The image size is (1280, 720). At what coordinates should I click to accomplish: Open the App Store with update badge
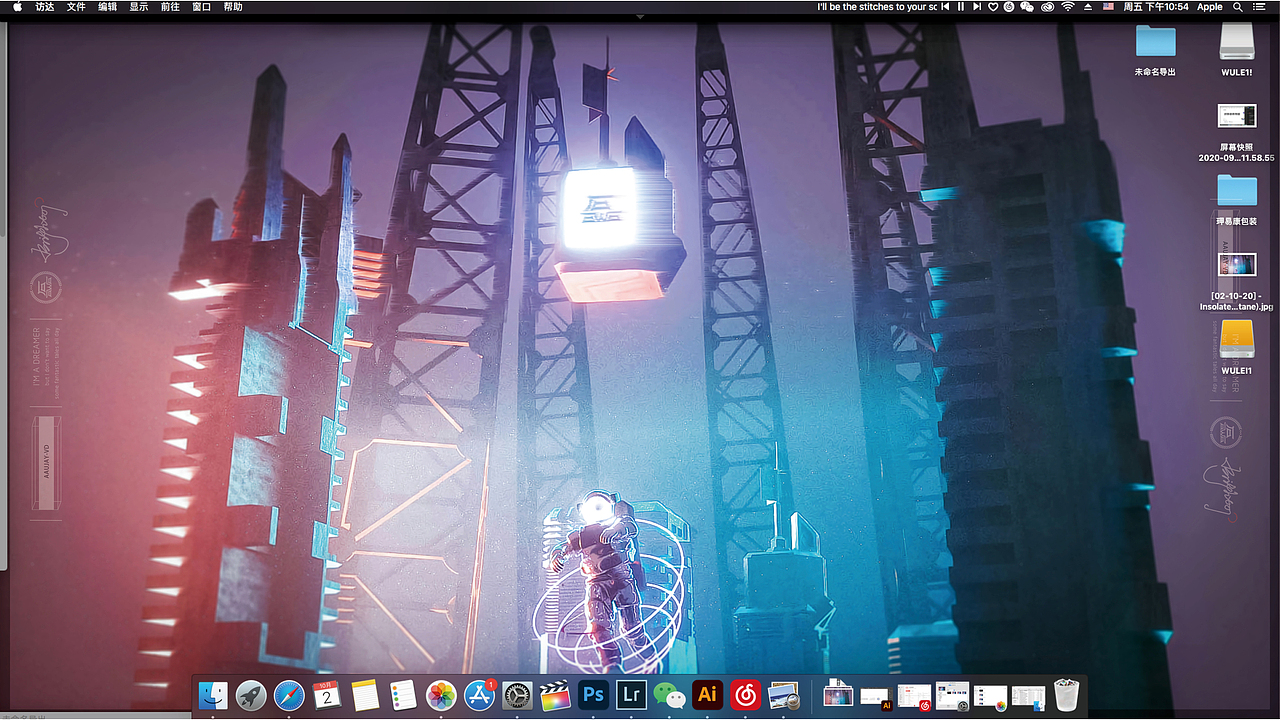[x=481, y=695]
